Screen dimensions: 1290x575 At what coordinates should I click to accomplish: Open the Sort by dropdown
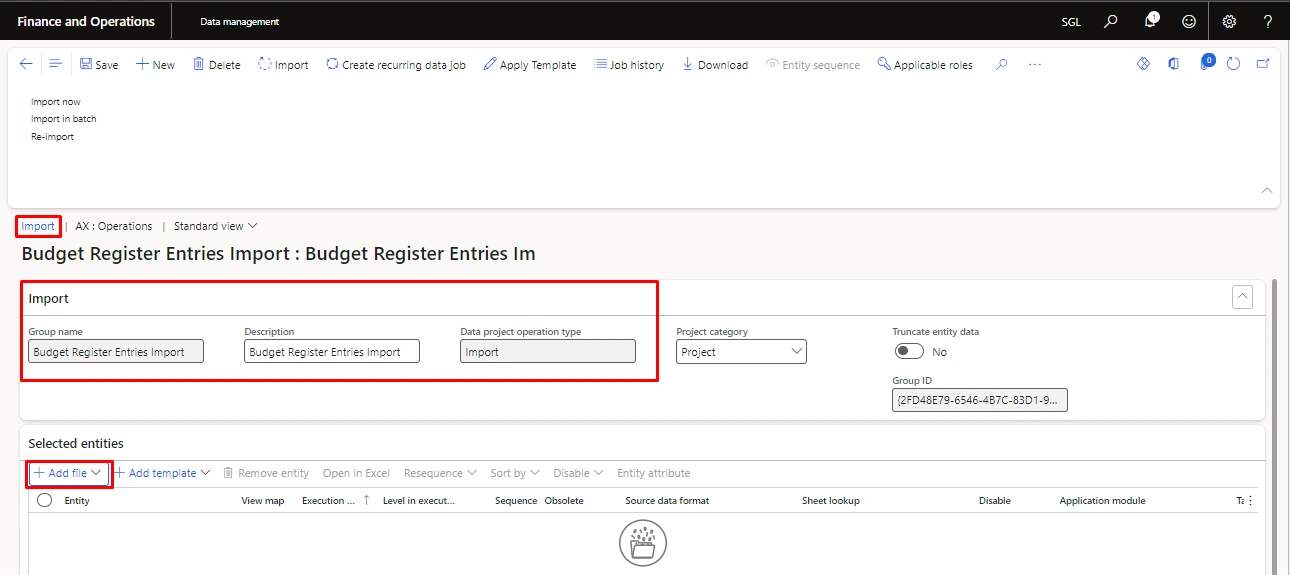(514, 473)
